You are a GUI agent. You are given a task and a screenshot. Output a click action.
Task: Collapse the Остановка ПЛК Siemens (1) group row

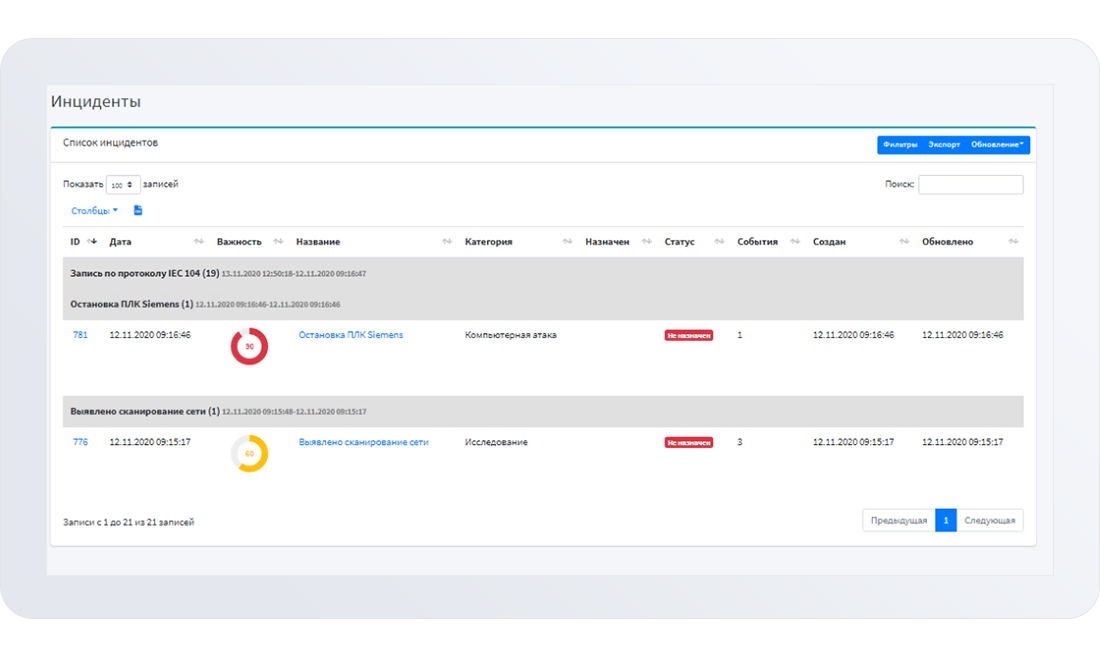[543, 304]
